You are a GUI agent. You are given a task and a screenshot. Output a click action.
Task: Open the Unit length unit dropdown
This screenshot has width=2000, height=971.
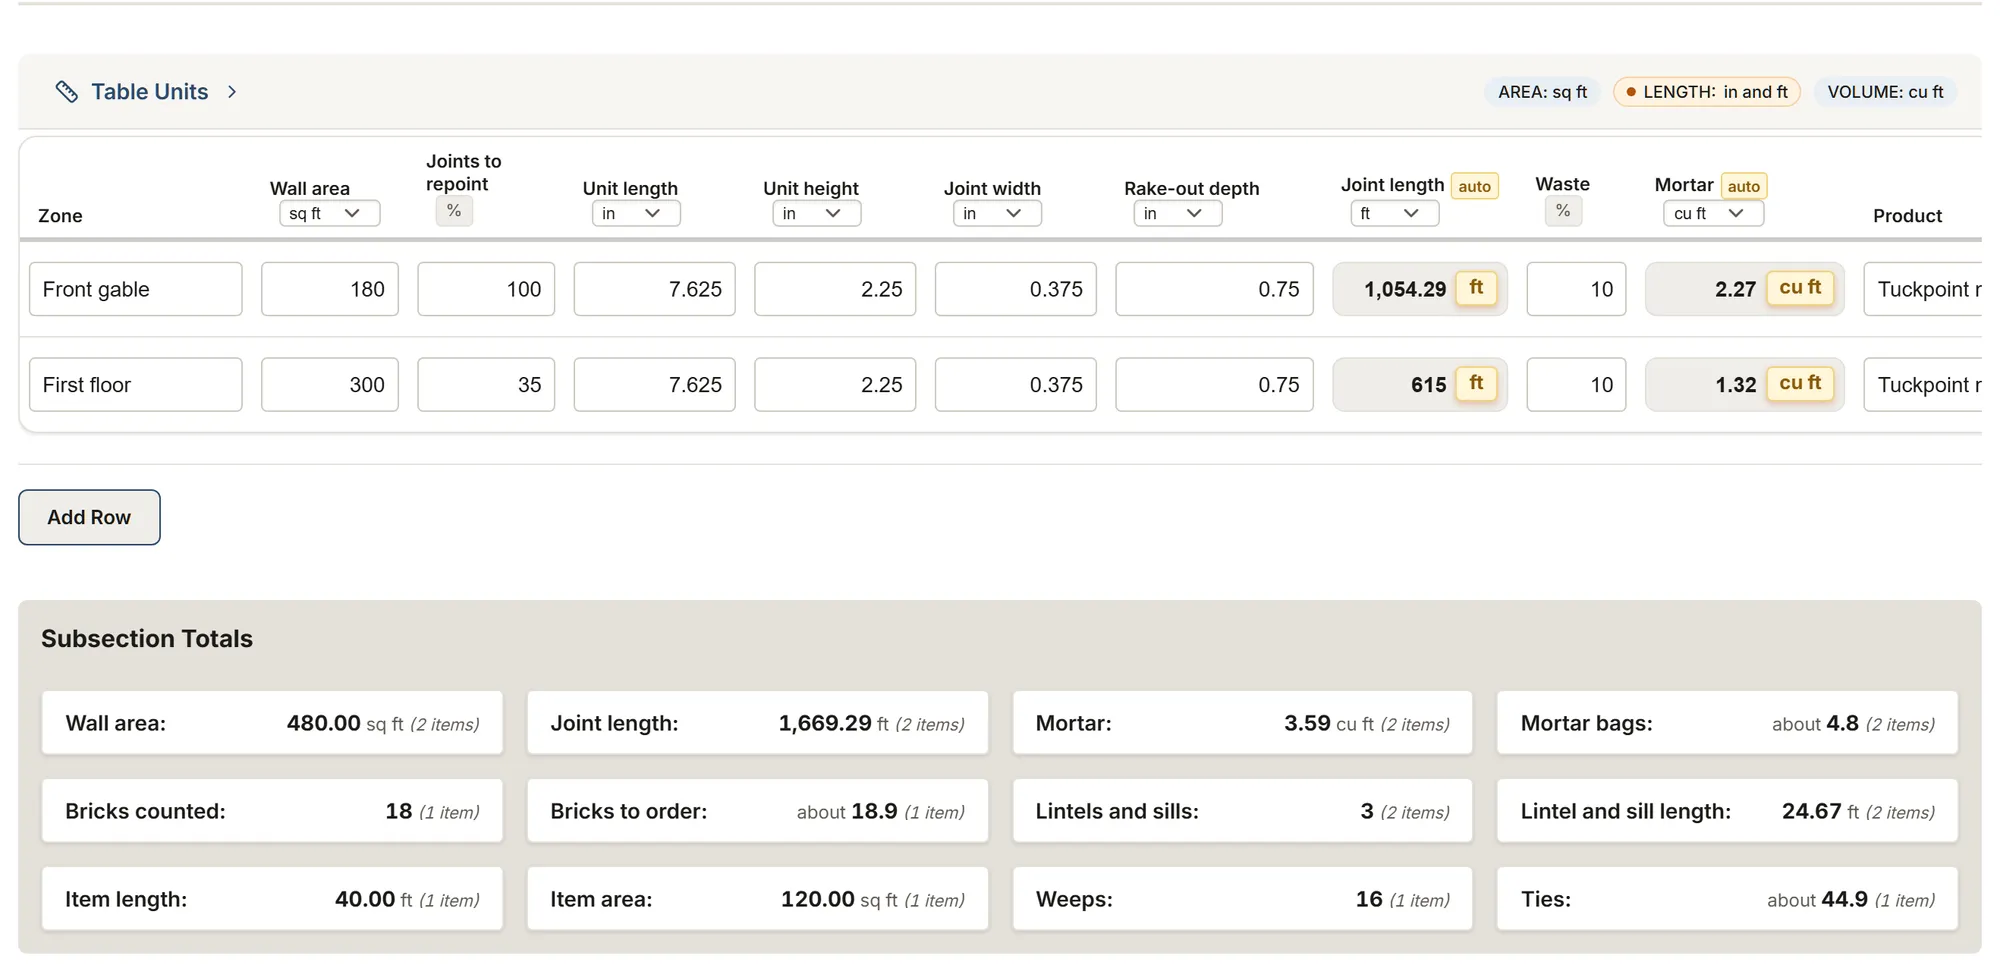tap(636, 213)
